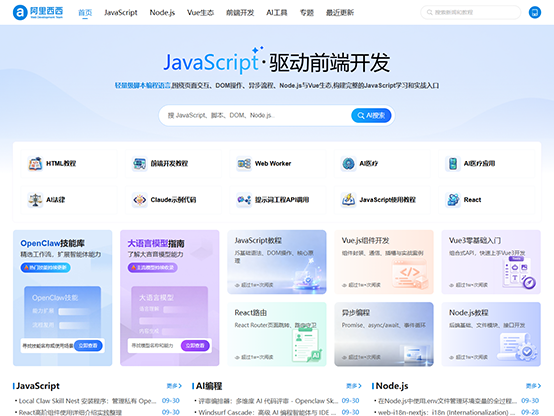Open the 最近更新 navigation item

coord(340,12)
